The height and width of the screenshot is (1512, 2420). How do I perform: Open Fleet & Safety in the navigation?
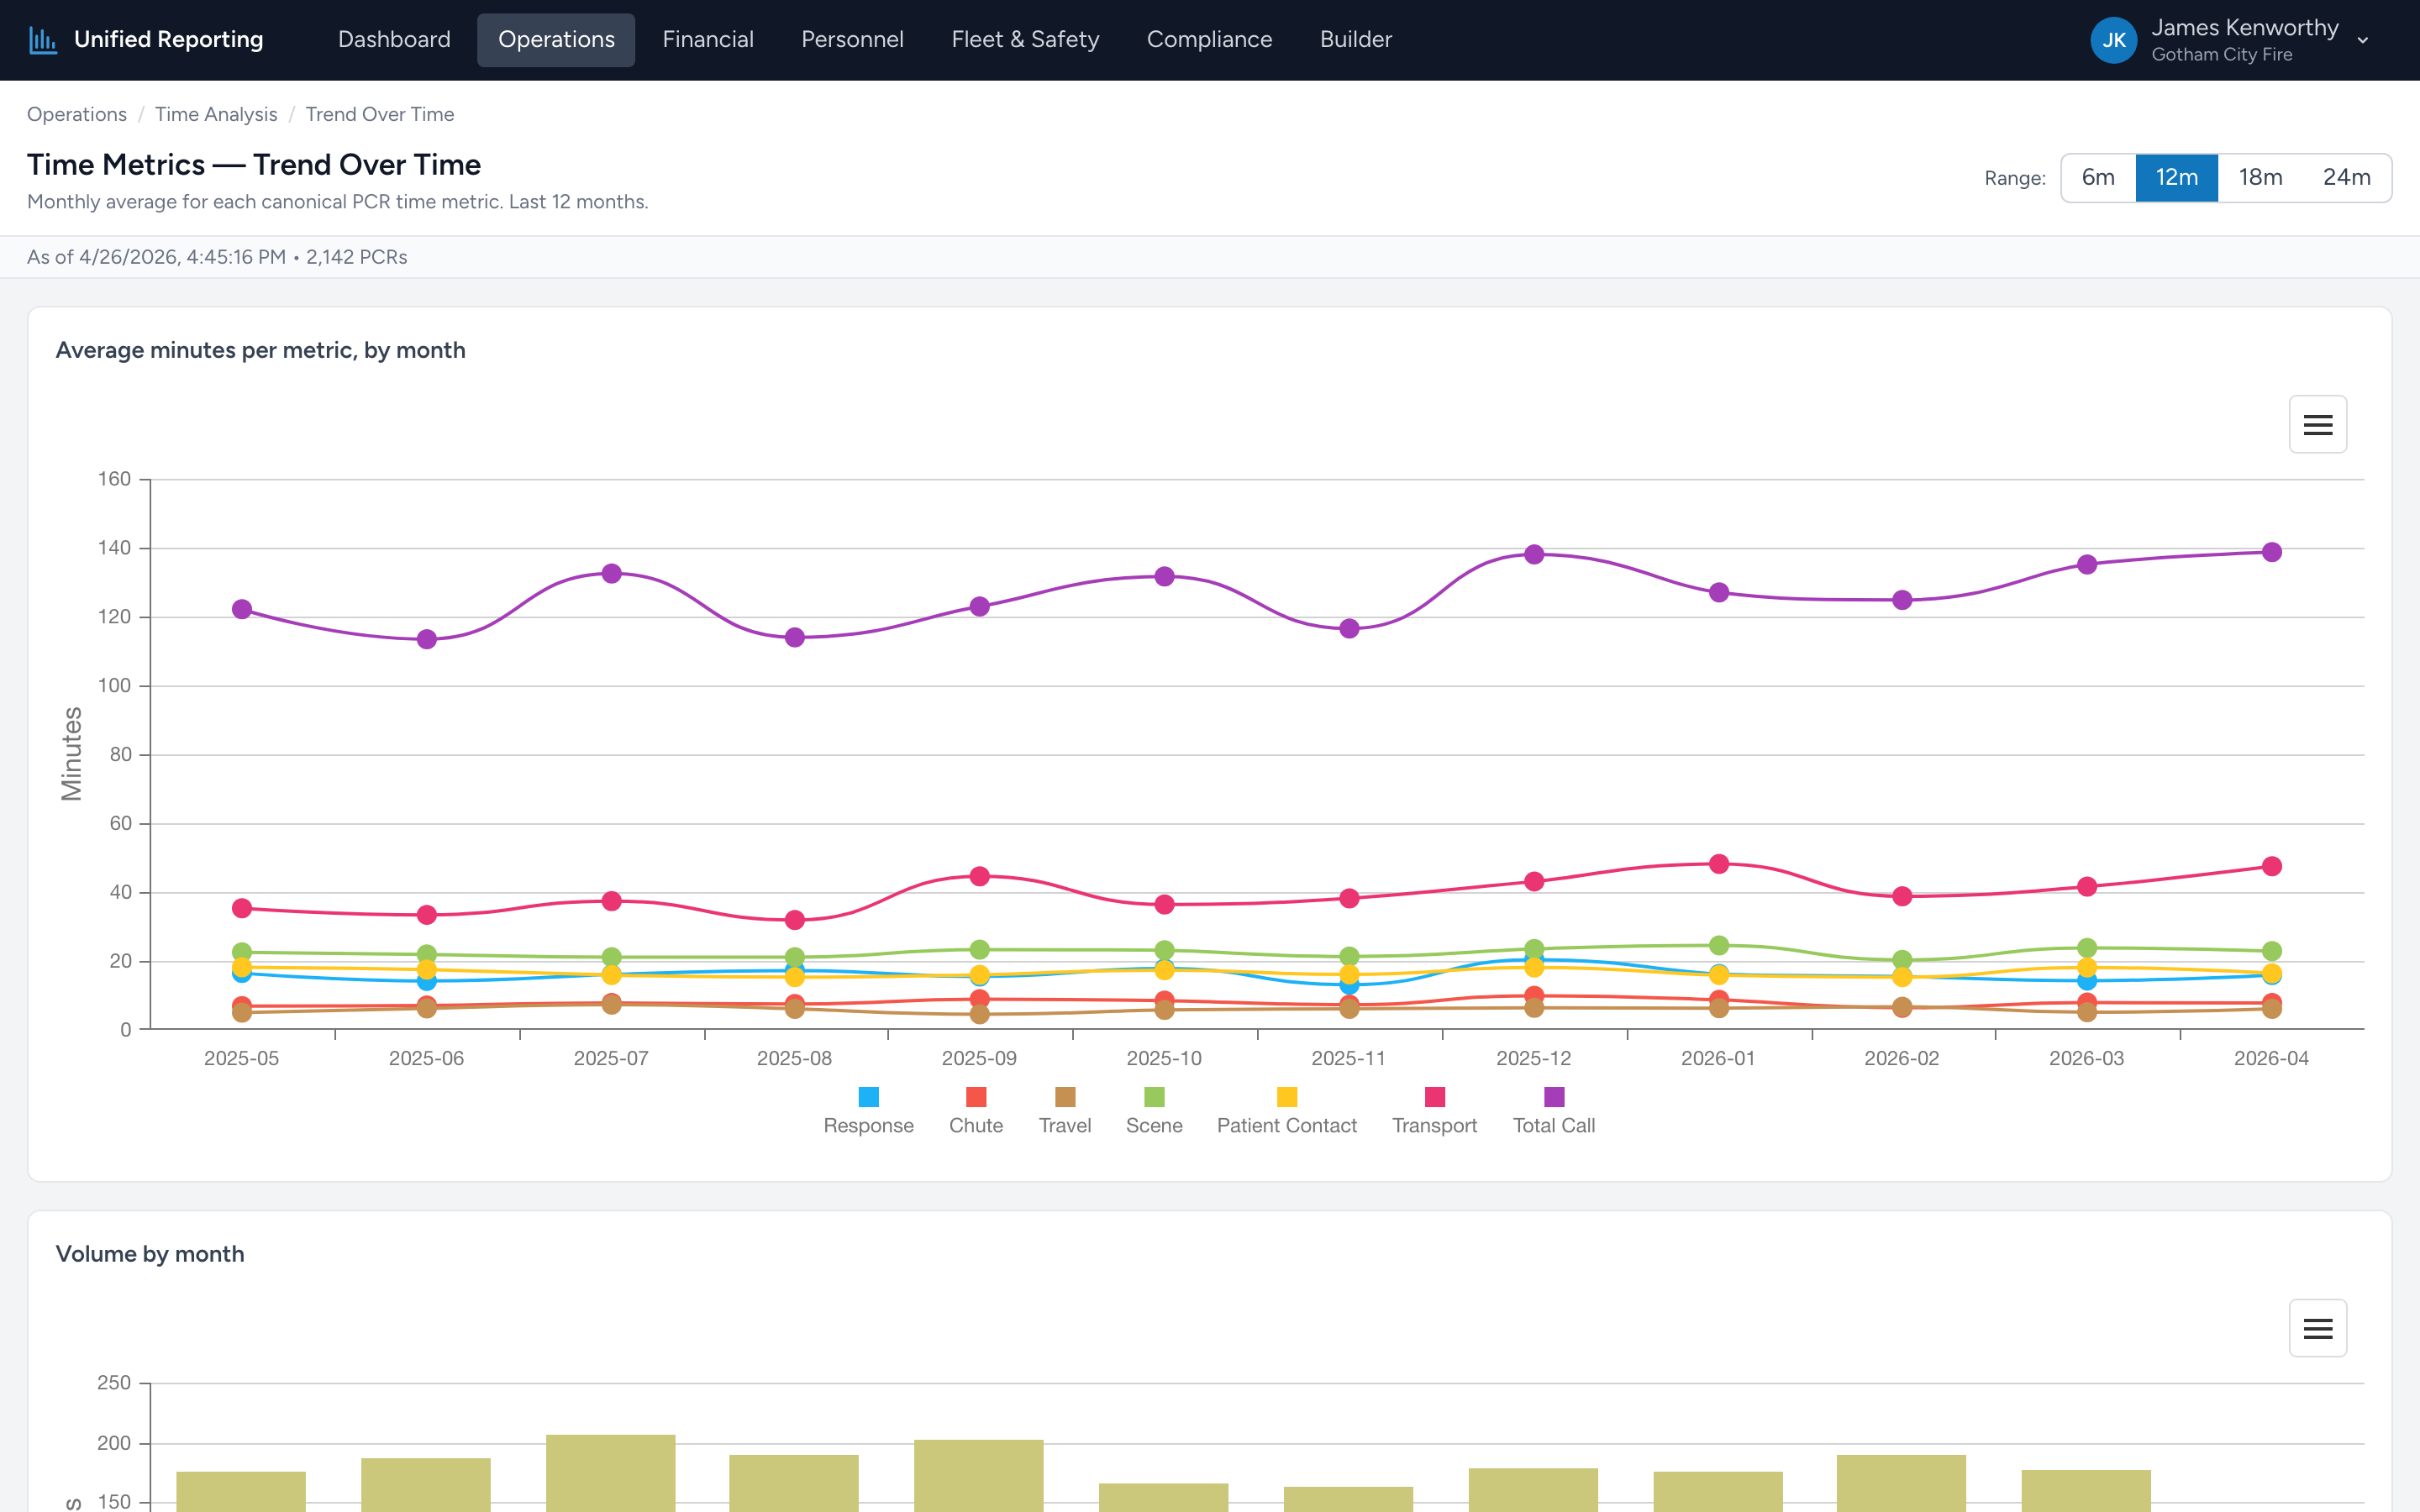[1025, 40]
